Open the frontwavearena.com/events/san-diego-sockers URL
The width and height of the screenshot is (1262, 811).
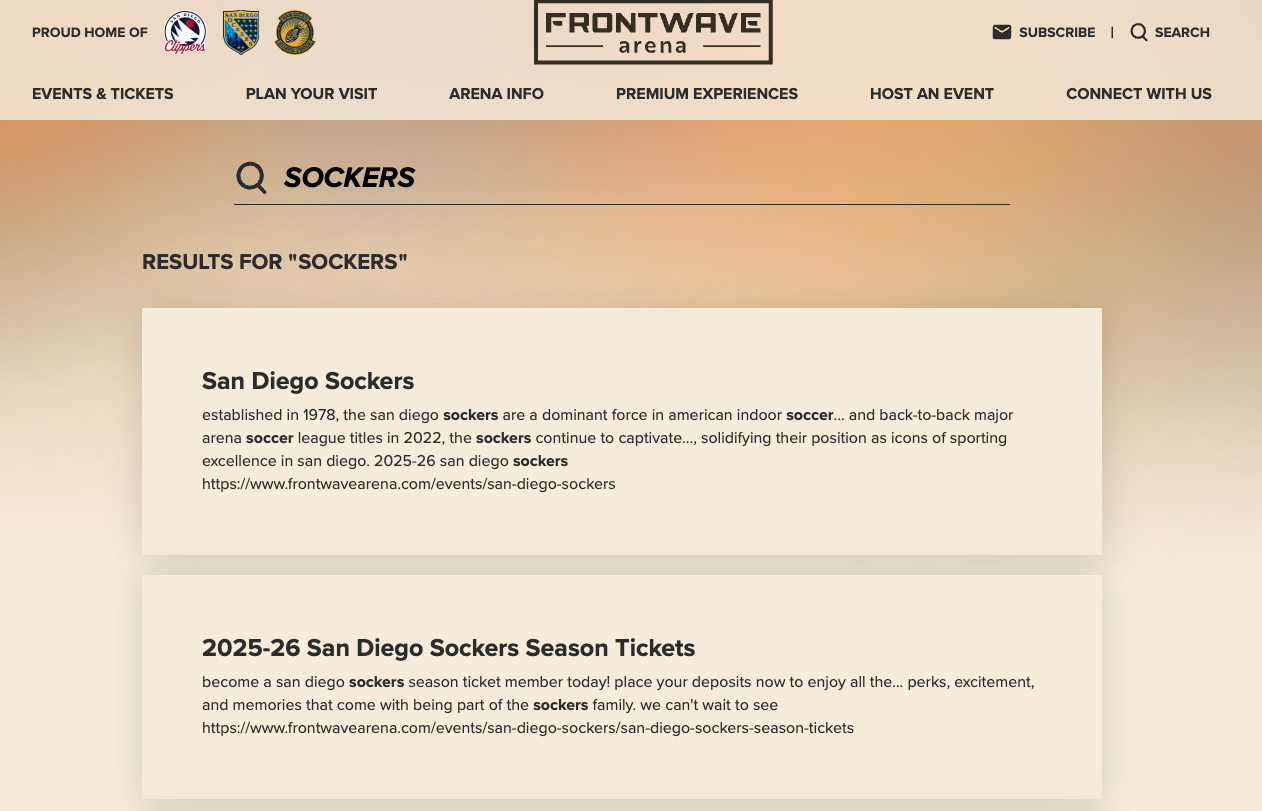tap(409, 484)
